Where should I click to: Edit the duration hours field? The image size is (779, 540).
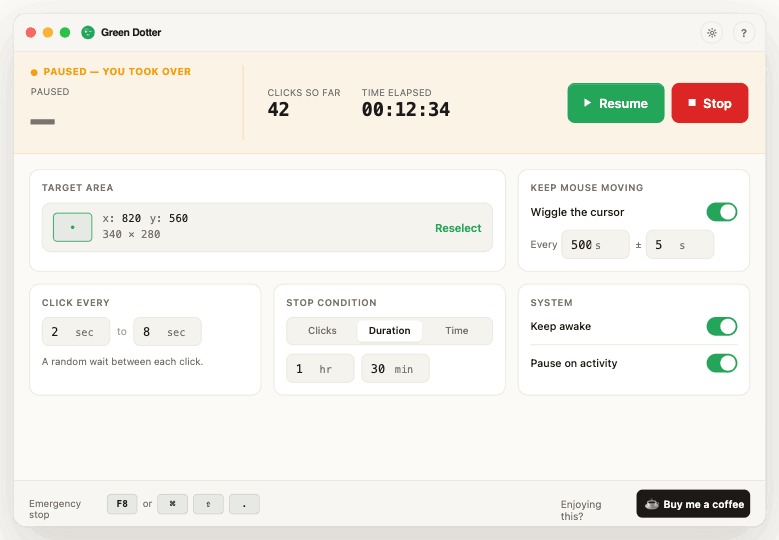coord(320,369)
